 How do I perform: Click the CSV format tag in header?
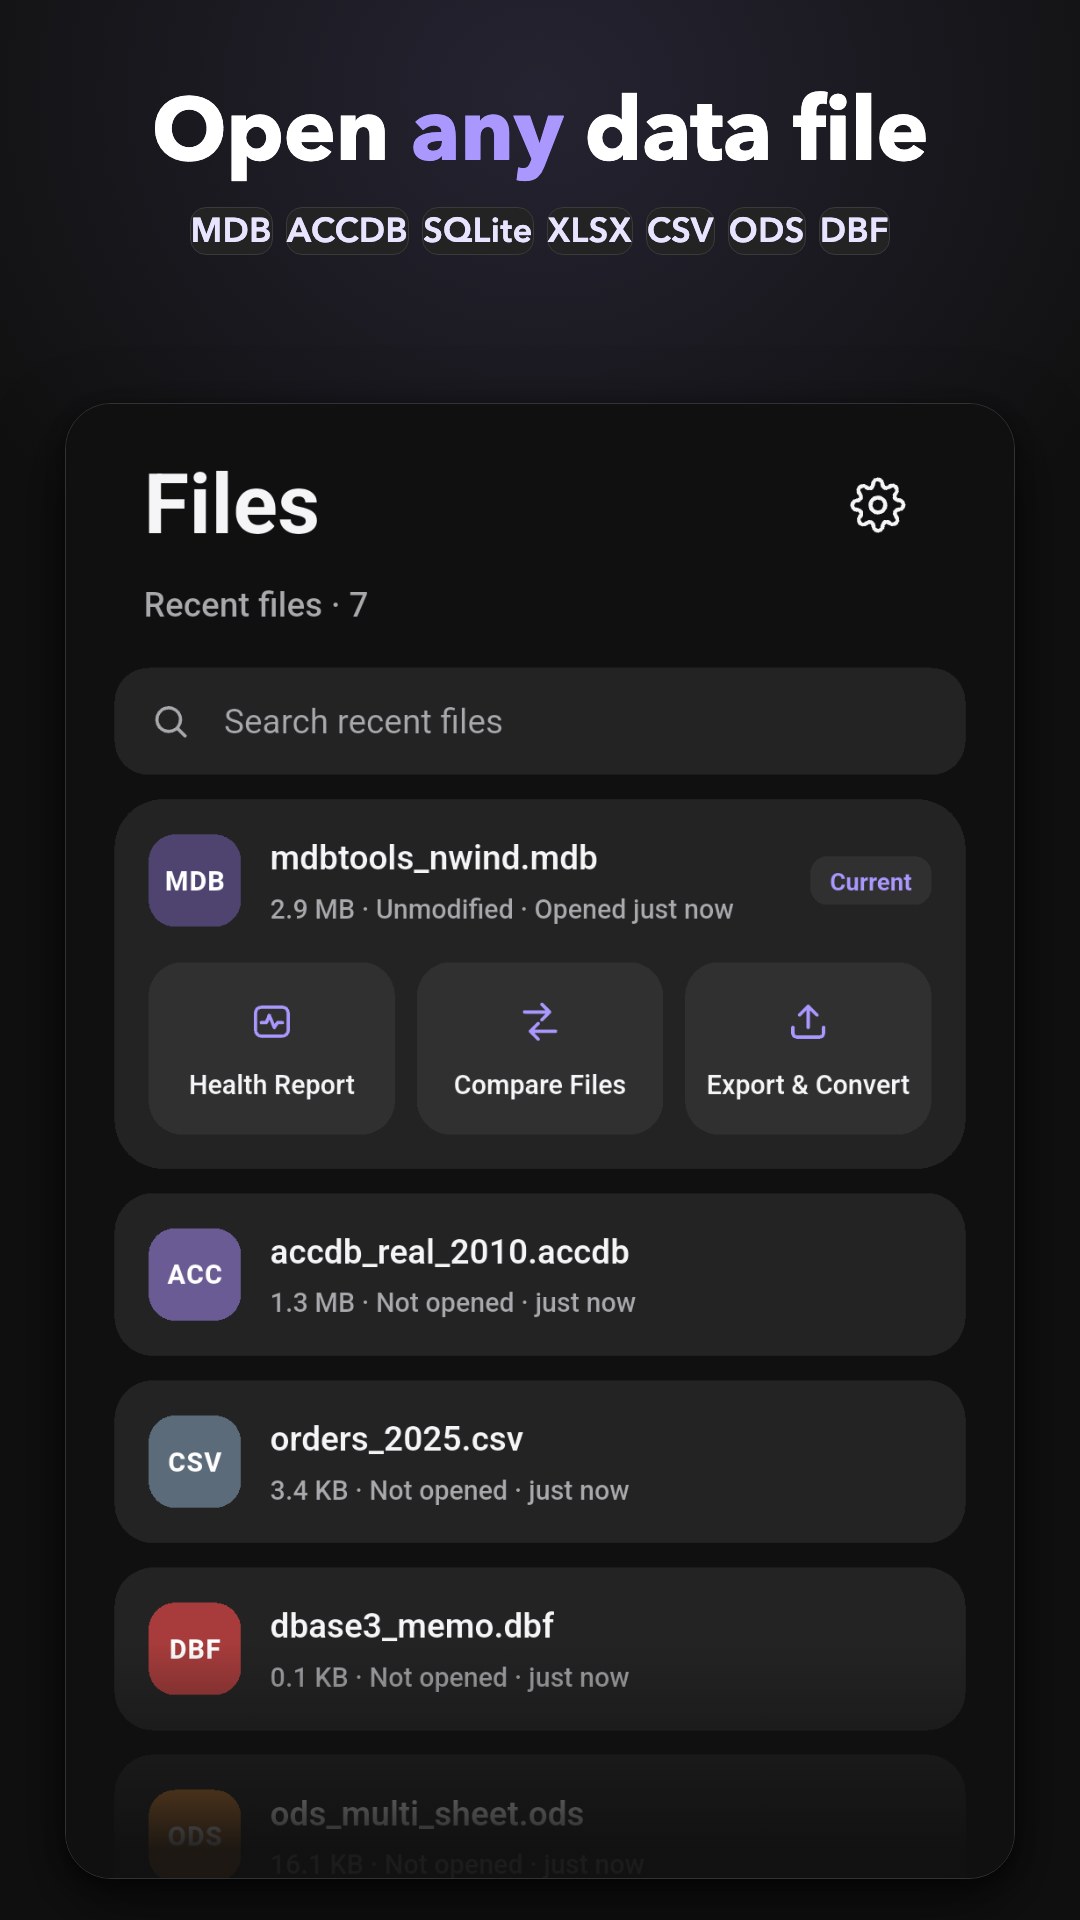[680, 231]
